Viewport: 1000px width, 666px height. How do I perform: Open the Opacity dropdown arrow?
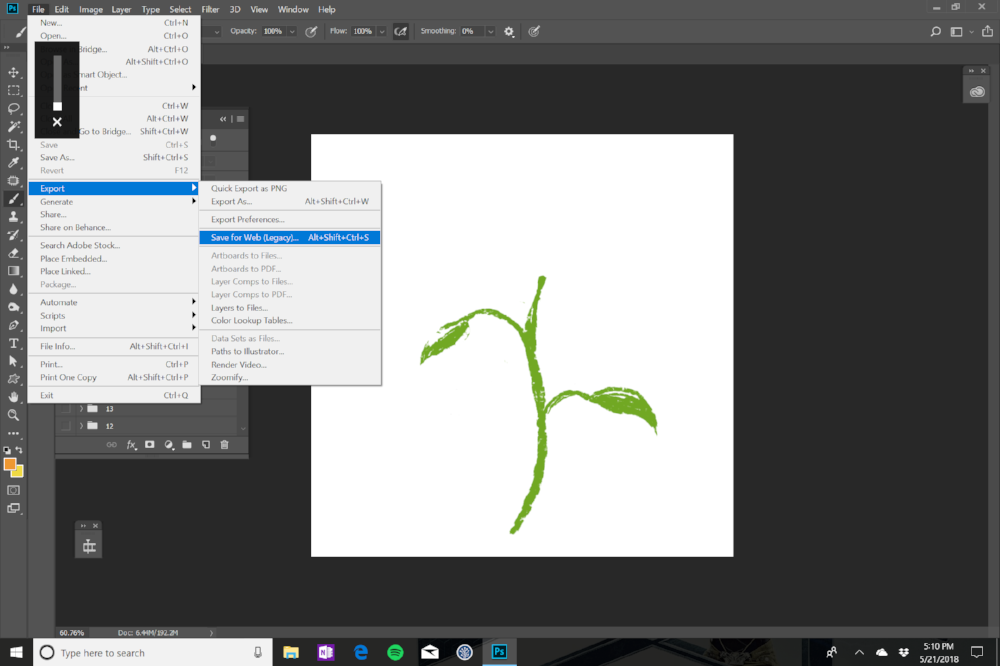click(x=292, y=31)
